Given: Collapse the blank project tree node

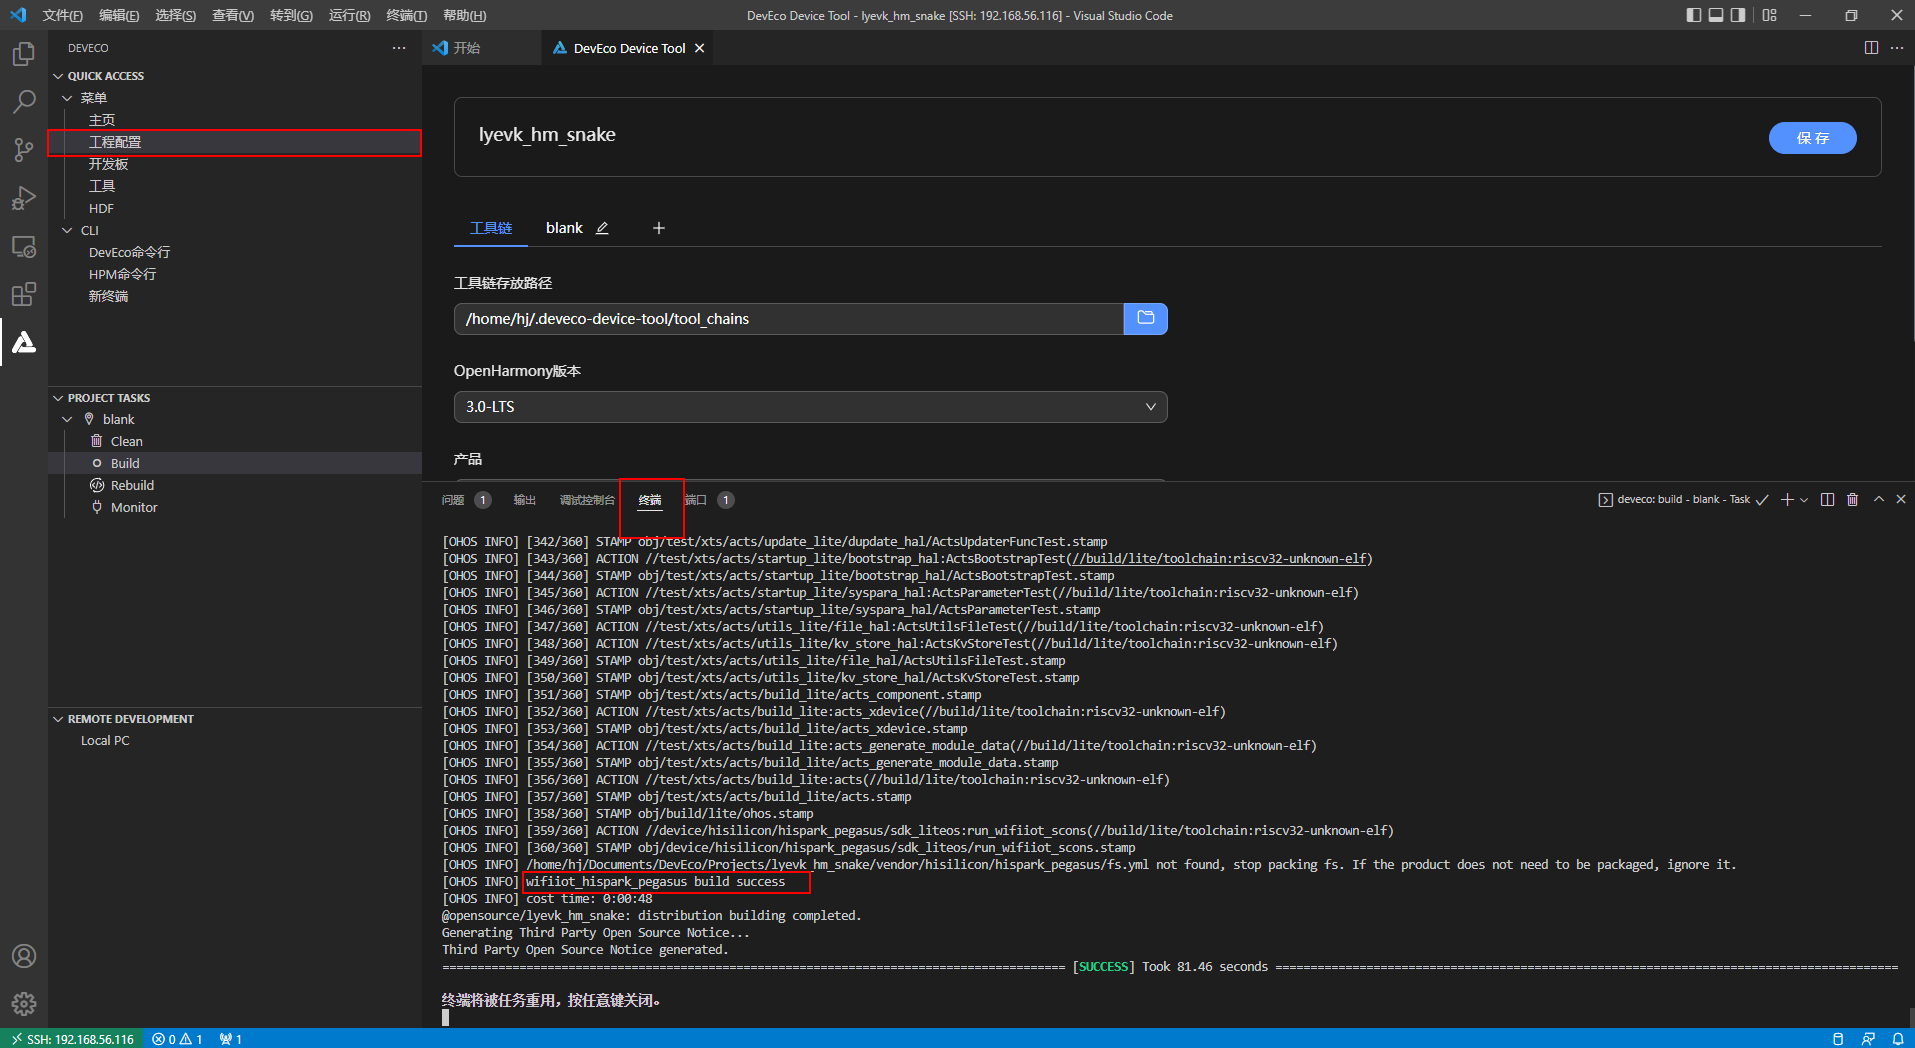Looking at the screenshot, I should point(68,419).
